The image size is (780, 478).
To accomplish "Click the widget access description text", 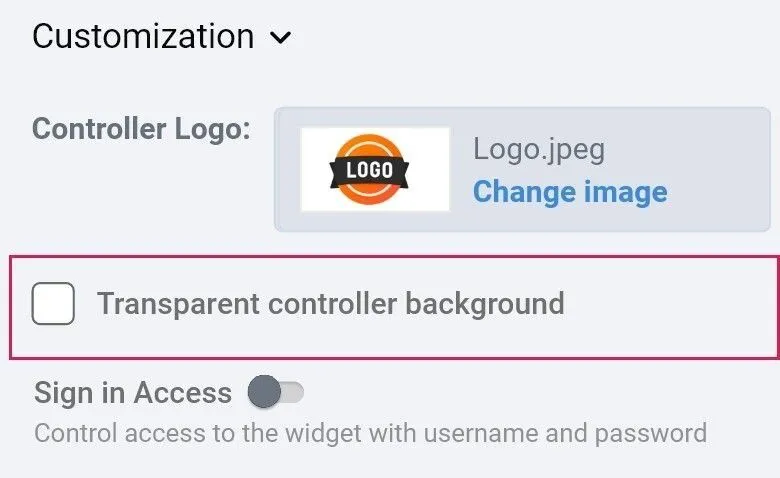I will 370,434.
